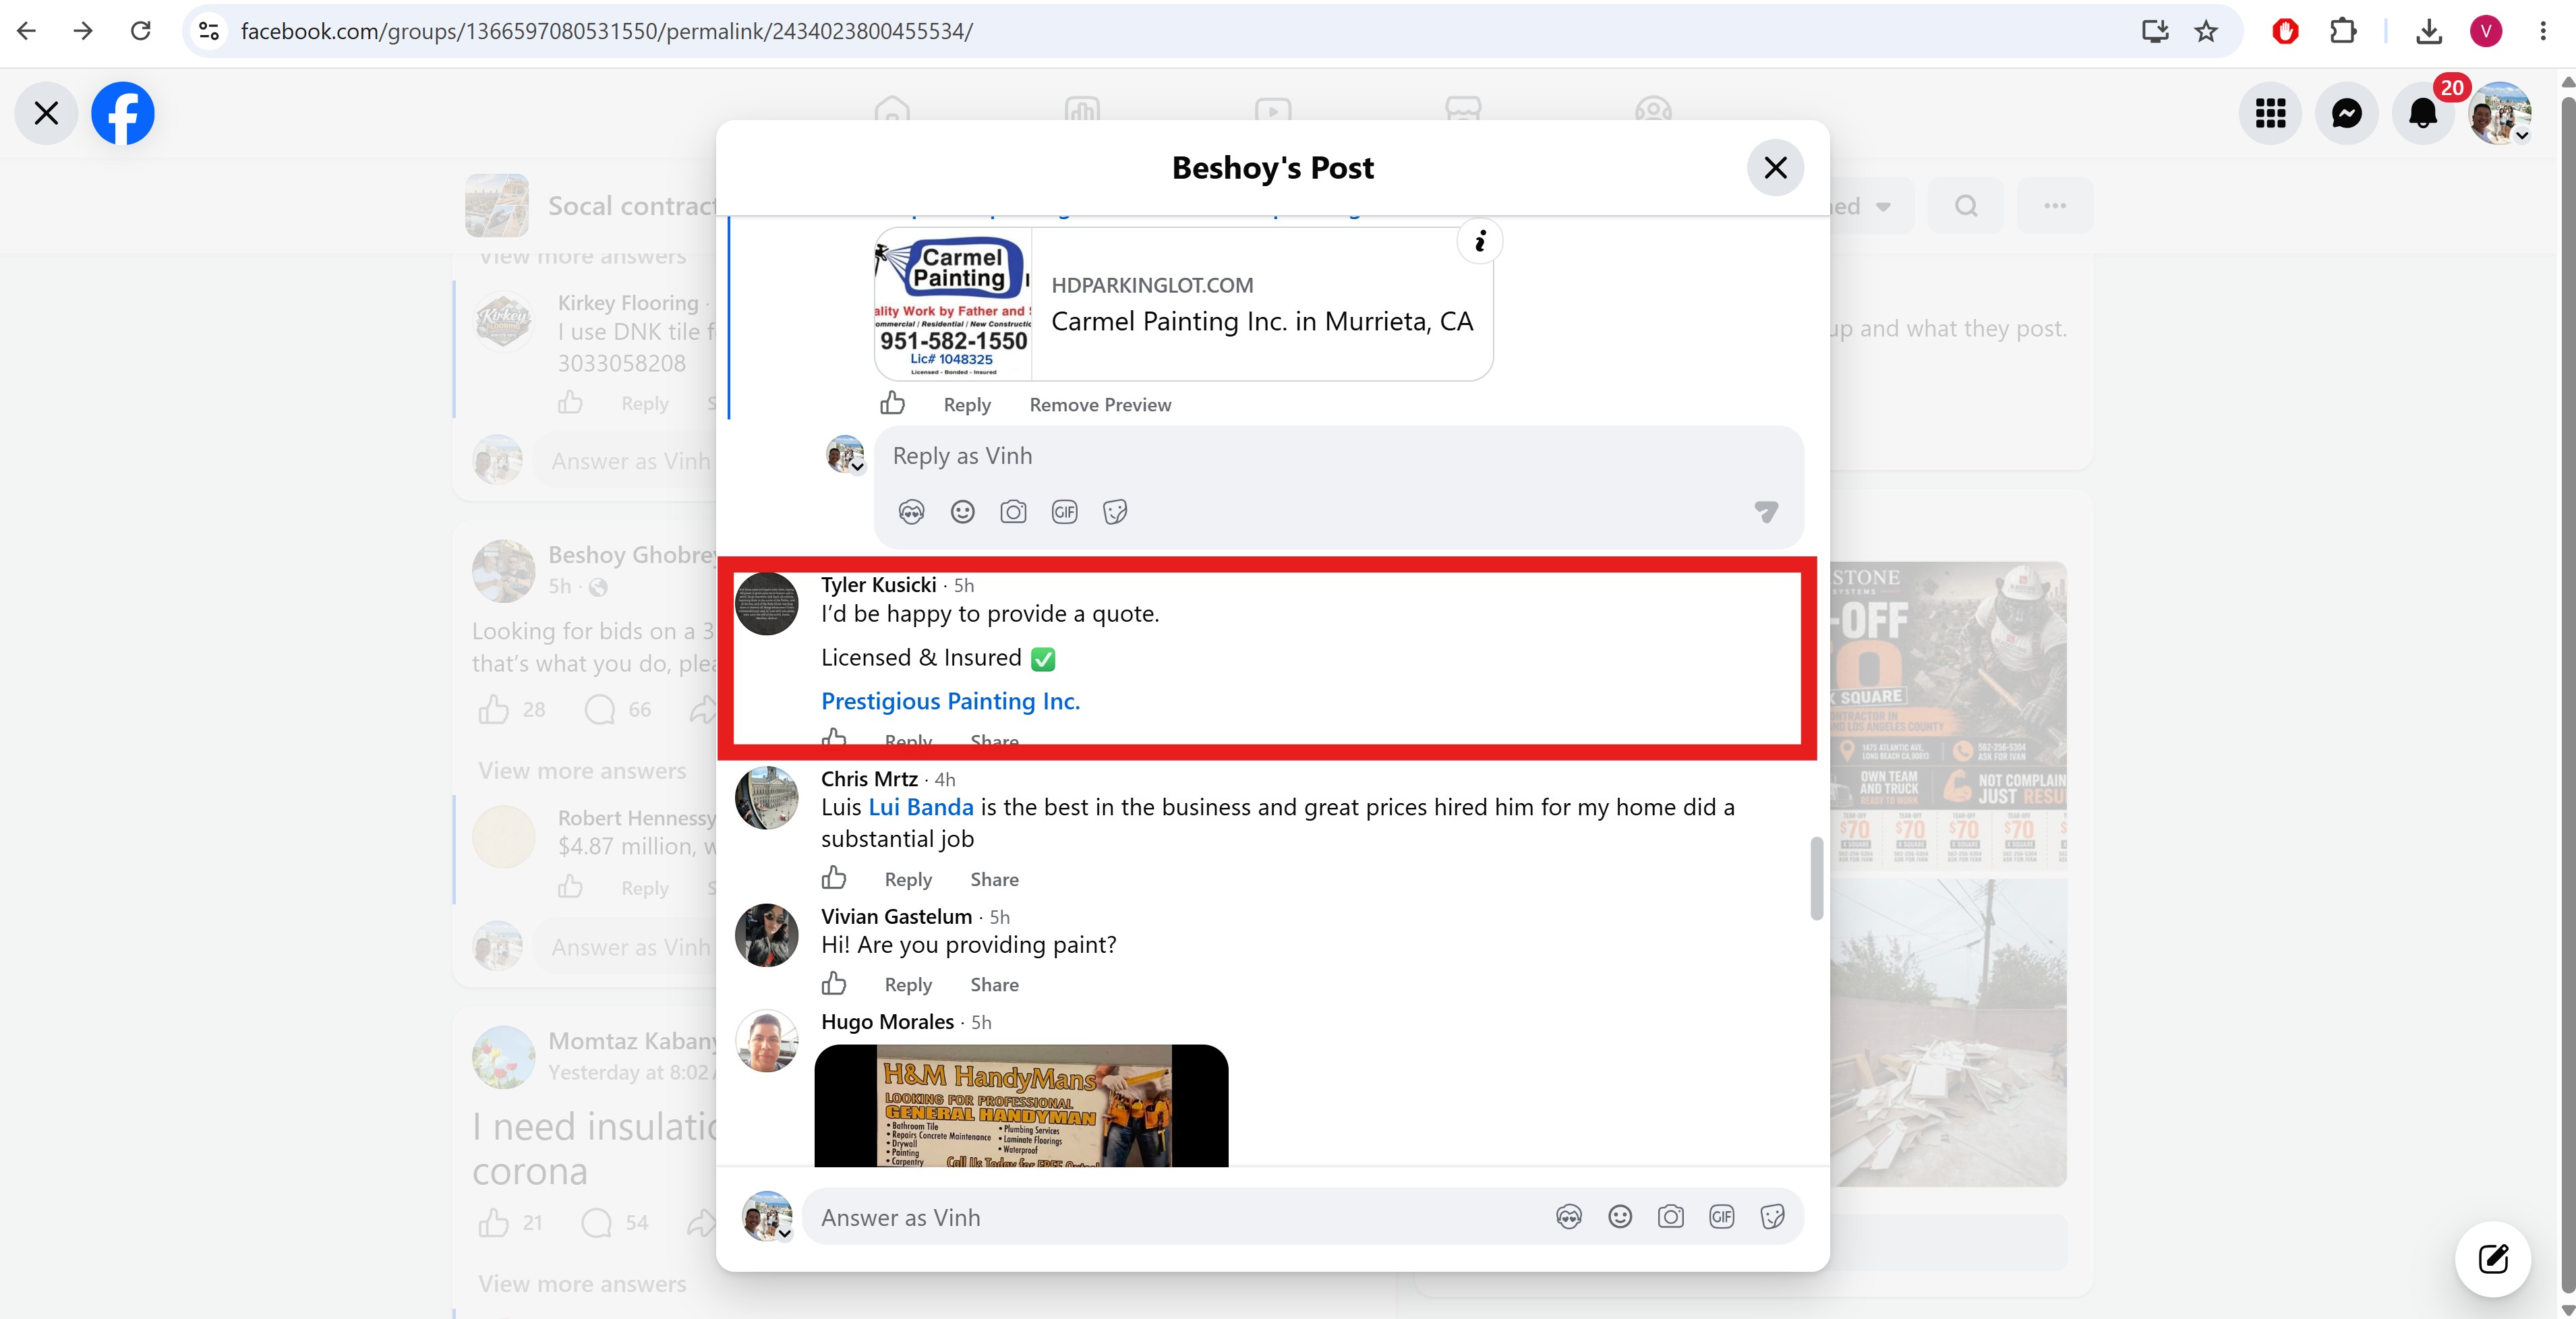Switch commenting identity via avatar dropdown at bottom

click(767, 1216)
